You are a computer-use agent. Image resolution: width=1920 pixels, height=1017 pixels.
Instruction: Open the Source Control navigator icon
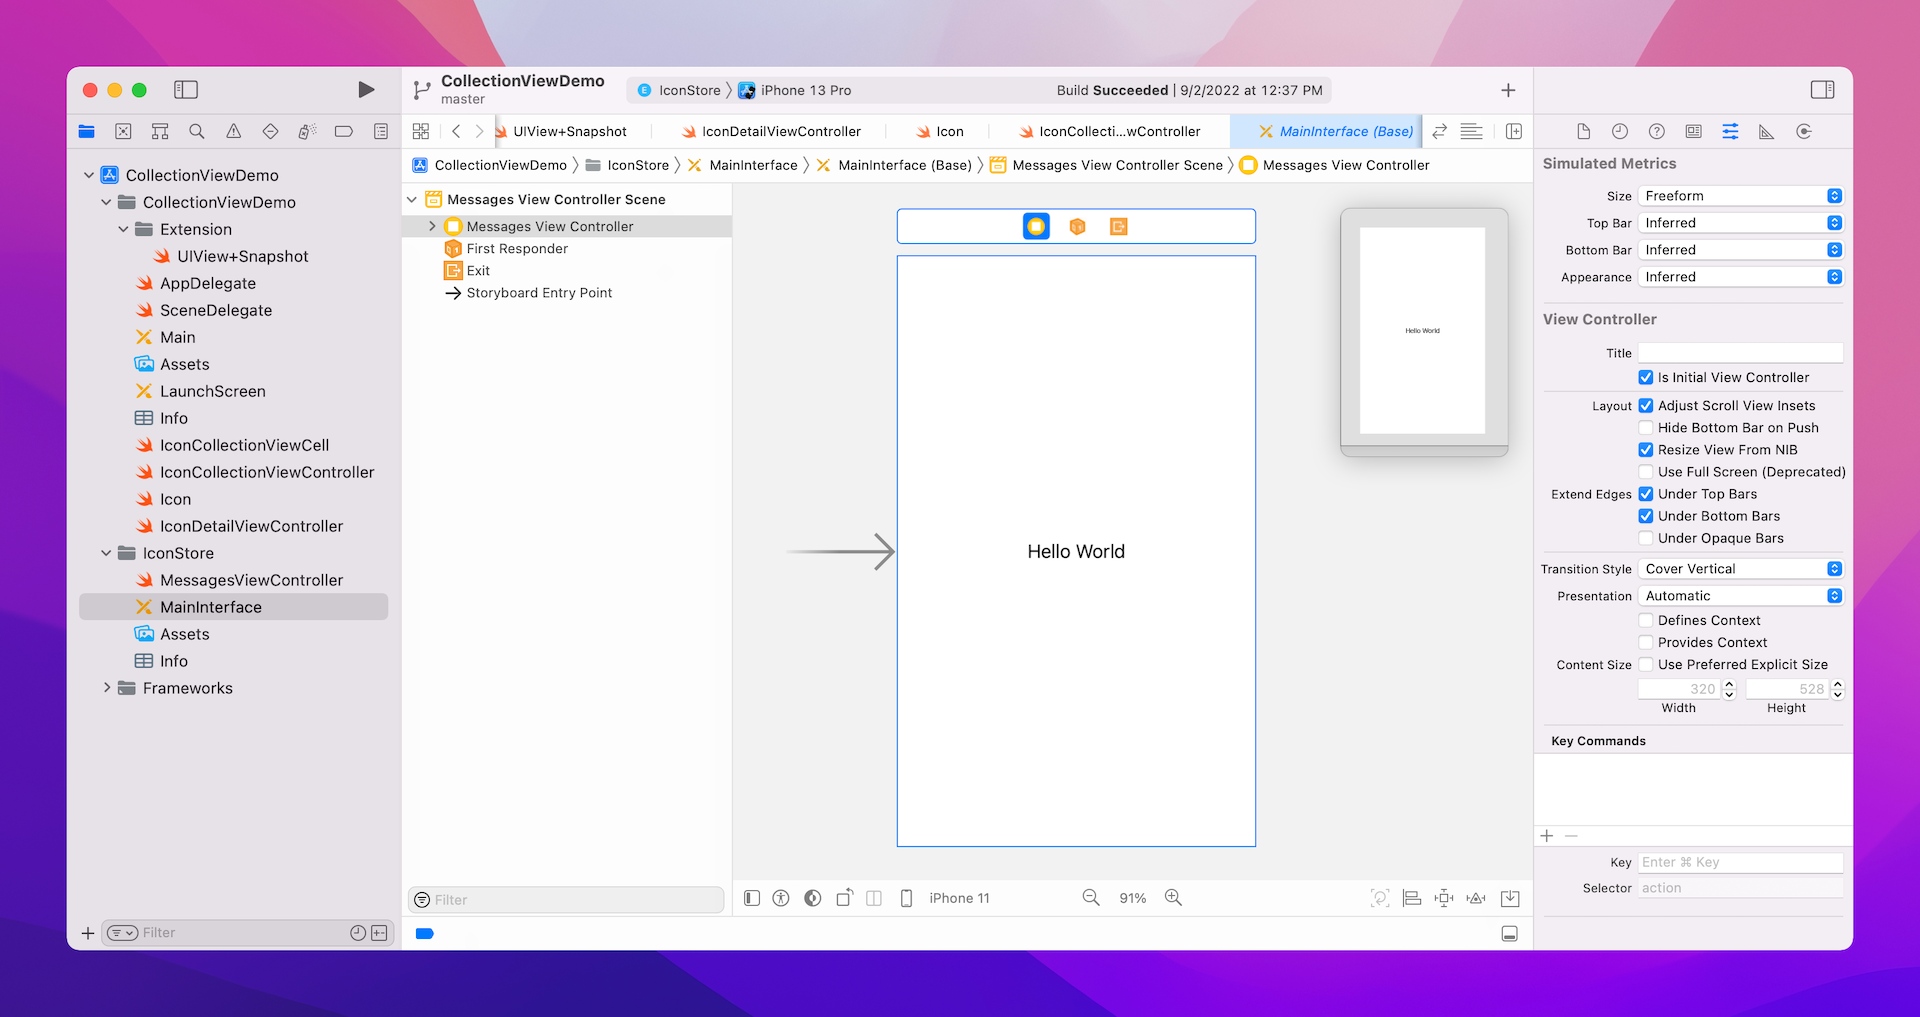(123, 131)
